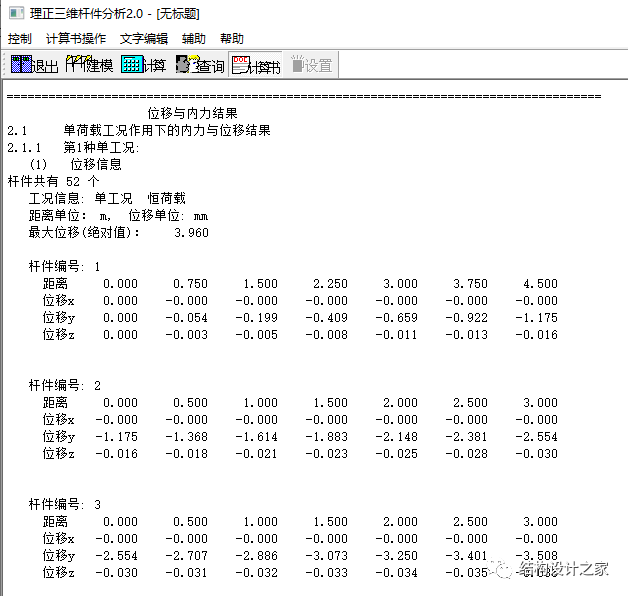
Task: Click member 2 位移y value -2.381
Action: [467, 437]
